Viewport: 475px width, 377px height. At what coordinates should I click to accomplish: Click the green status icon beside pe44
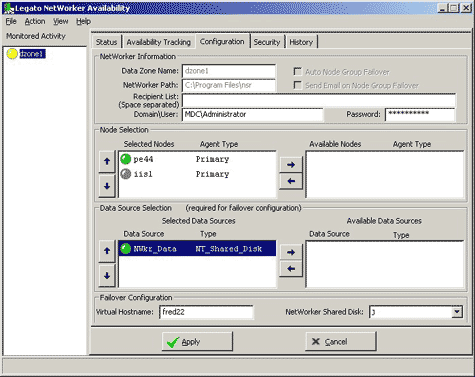point(126,159)
